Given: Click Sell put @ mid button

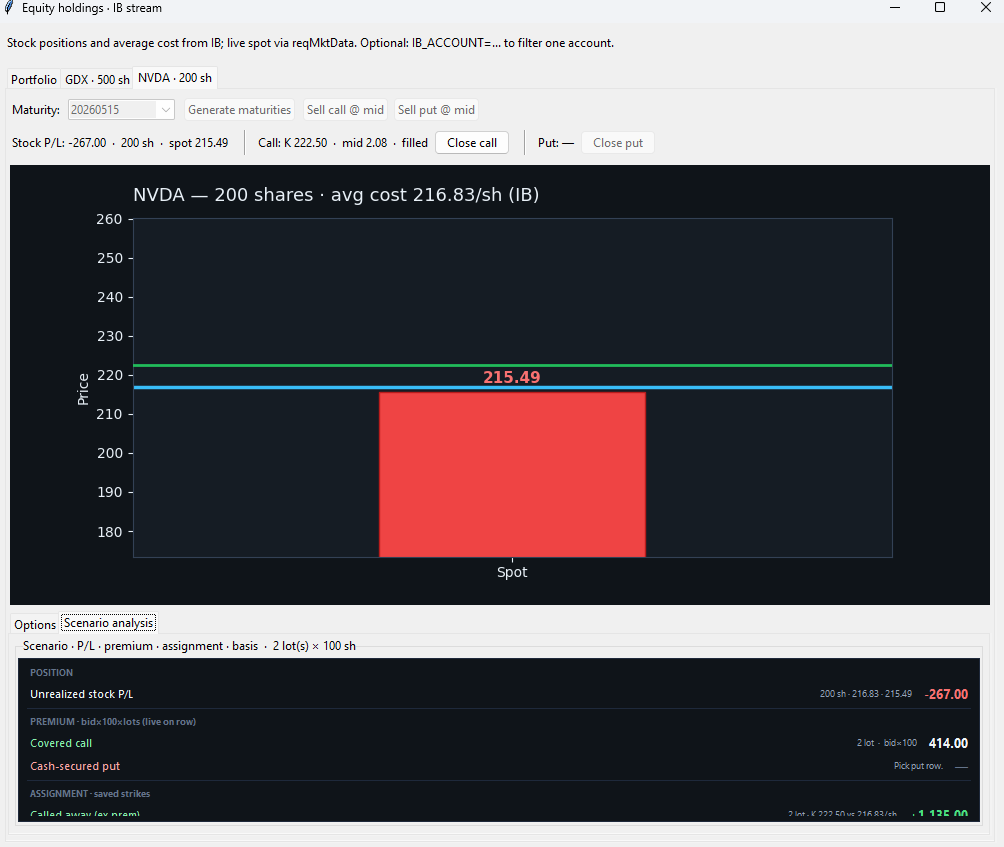Looking at the screenshot, I should coord(436,109).
